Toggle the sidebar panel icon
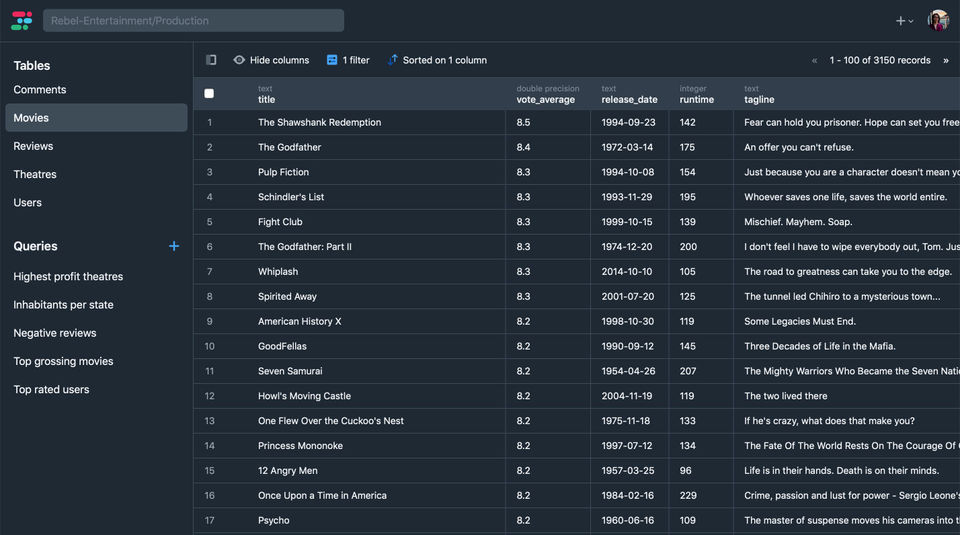Image resolution: width=960 pixels, height=535 pixels. [211, 60]
